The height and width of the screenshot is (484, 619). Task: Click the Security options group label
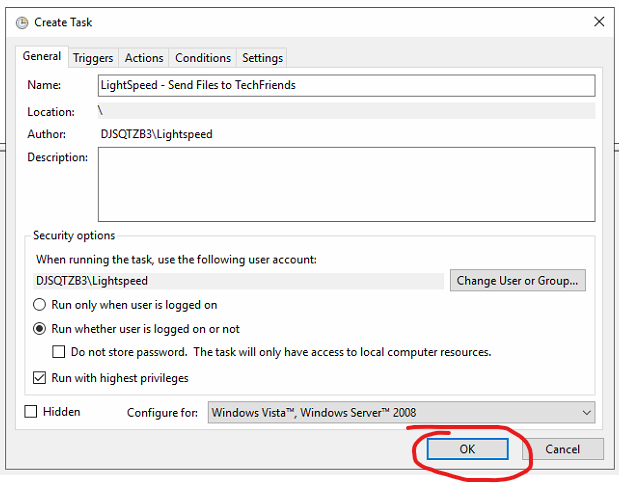tap(74, 235)
